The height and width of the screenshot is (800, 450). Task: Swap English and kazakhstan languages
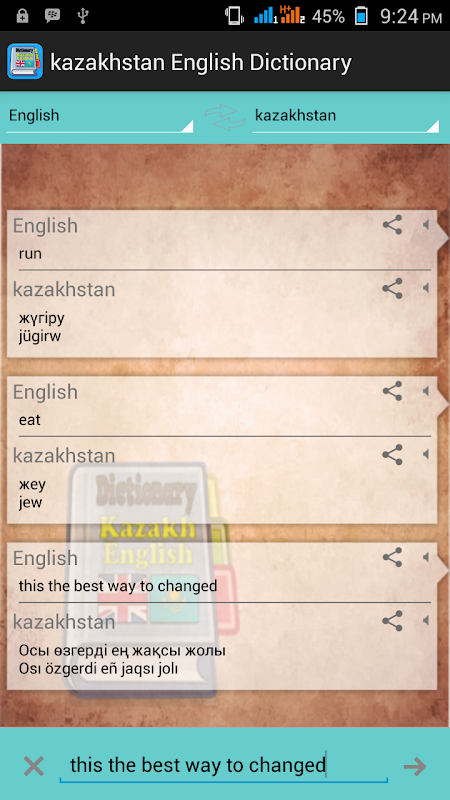[221, 117]
